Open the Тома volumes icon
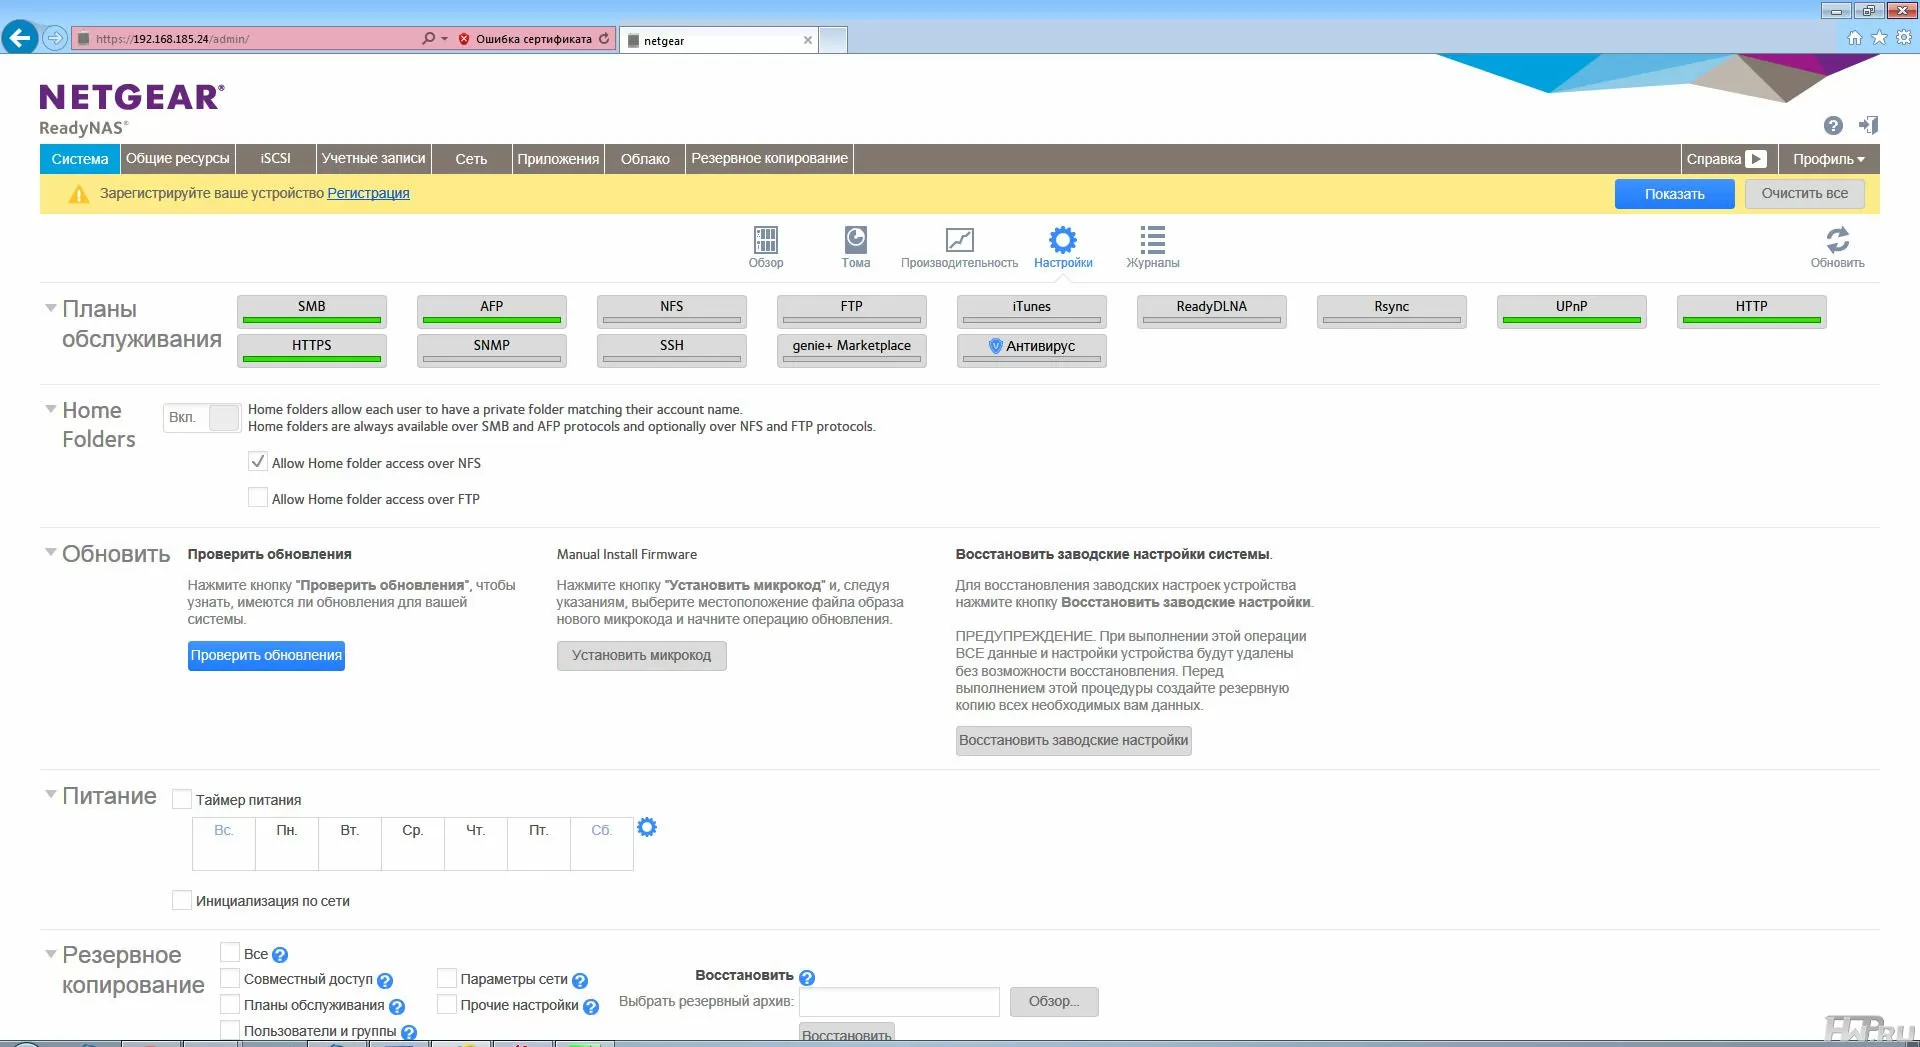Screen dimensions: 1920x1047 (x=855, y=241)
